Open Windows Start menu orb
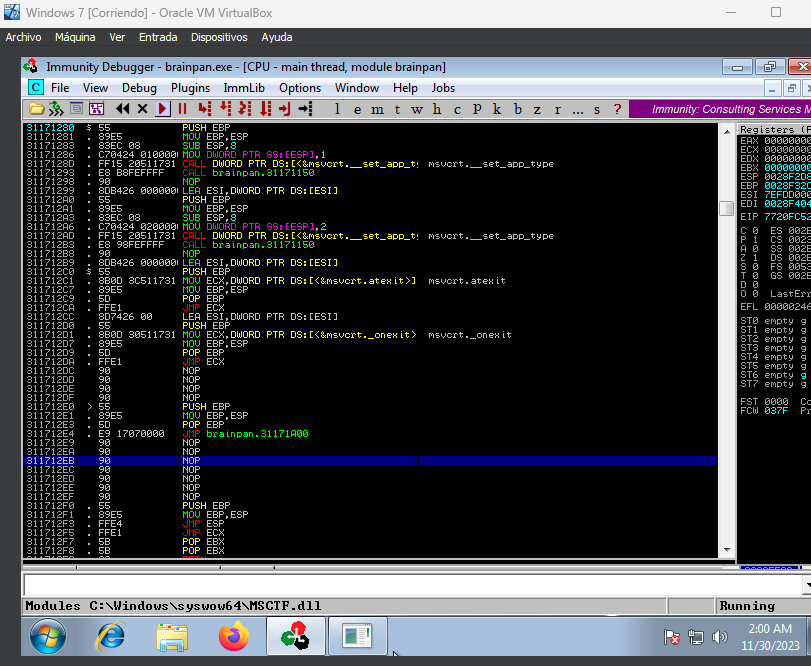Viewport: 811px width, 666px height. pos(48,636)
